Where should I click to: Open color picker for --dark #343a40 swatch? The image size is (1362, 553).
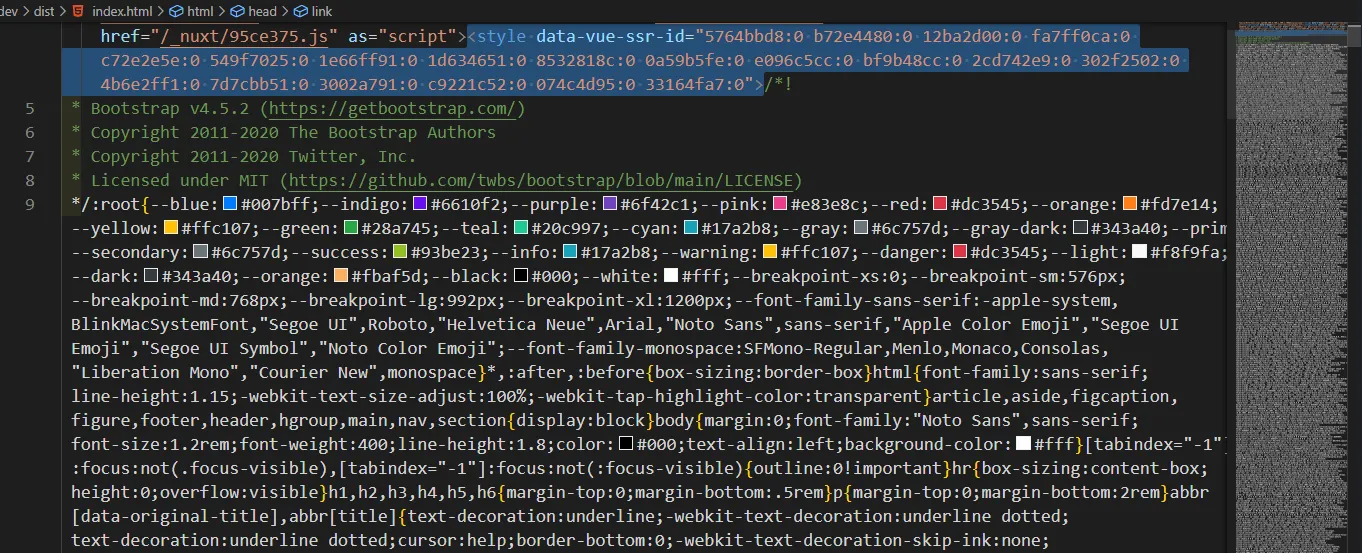(151, 277)
